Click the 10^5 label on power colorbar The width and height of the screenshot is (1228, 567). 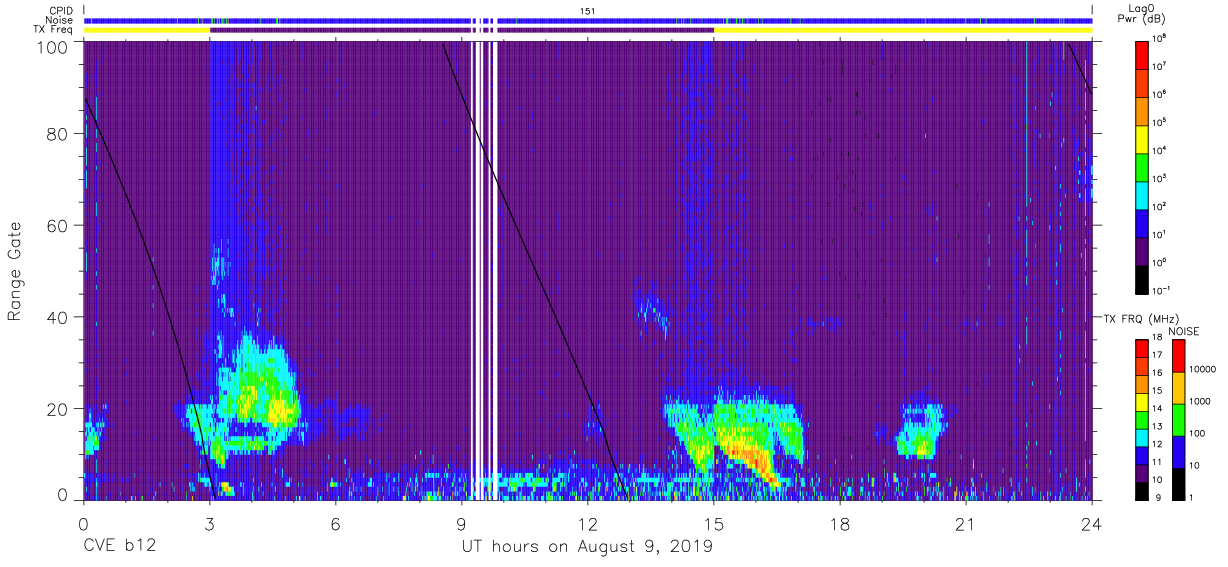click(x=1159, y=122)
